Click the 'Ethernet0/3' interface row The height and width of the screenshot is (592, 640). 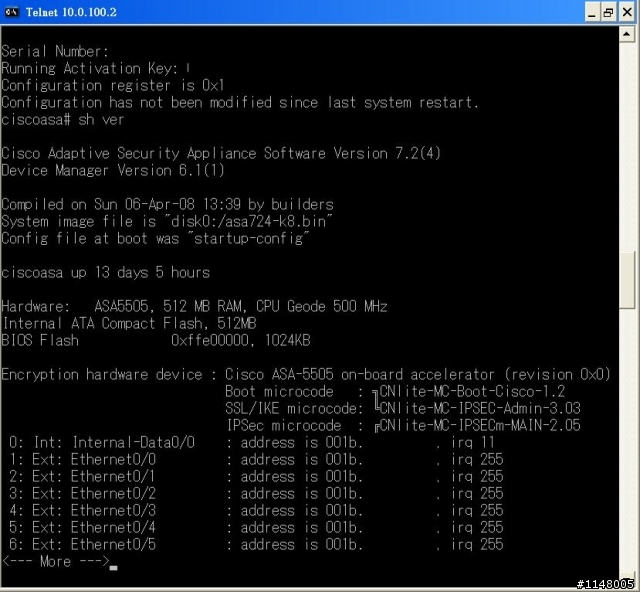256,511
